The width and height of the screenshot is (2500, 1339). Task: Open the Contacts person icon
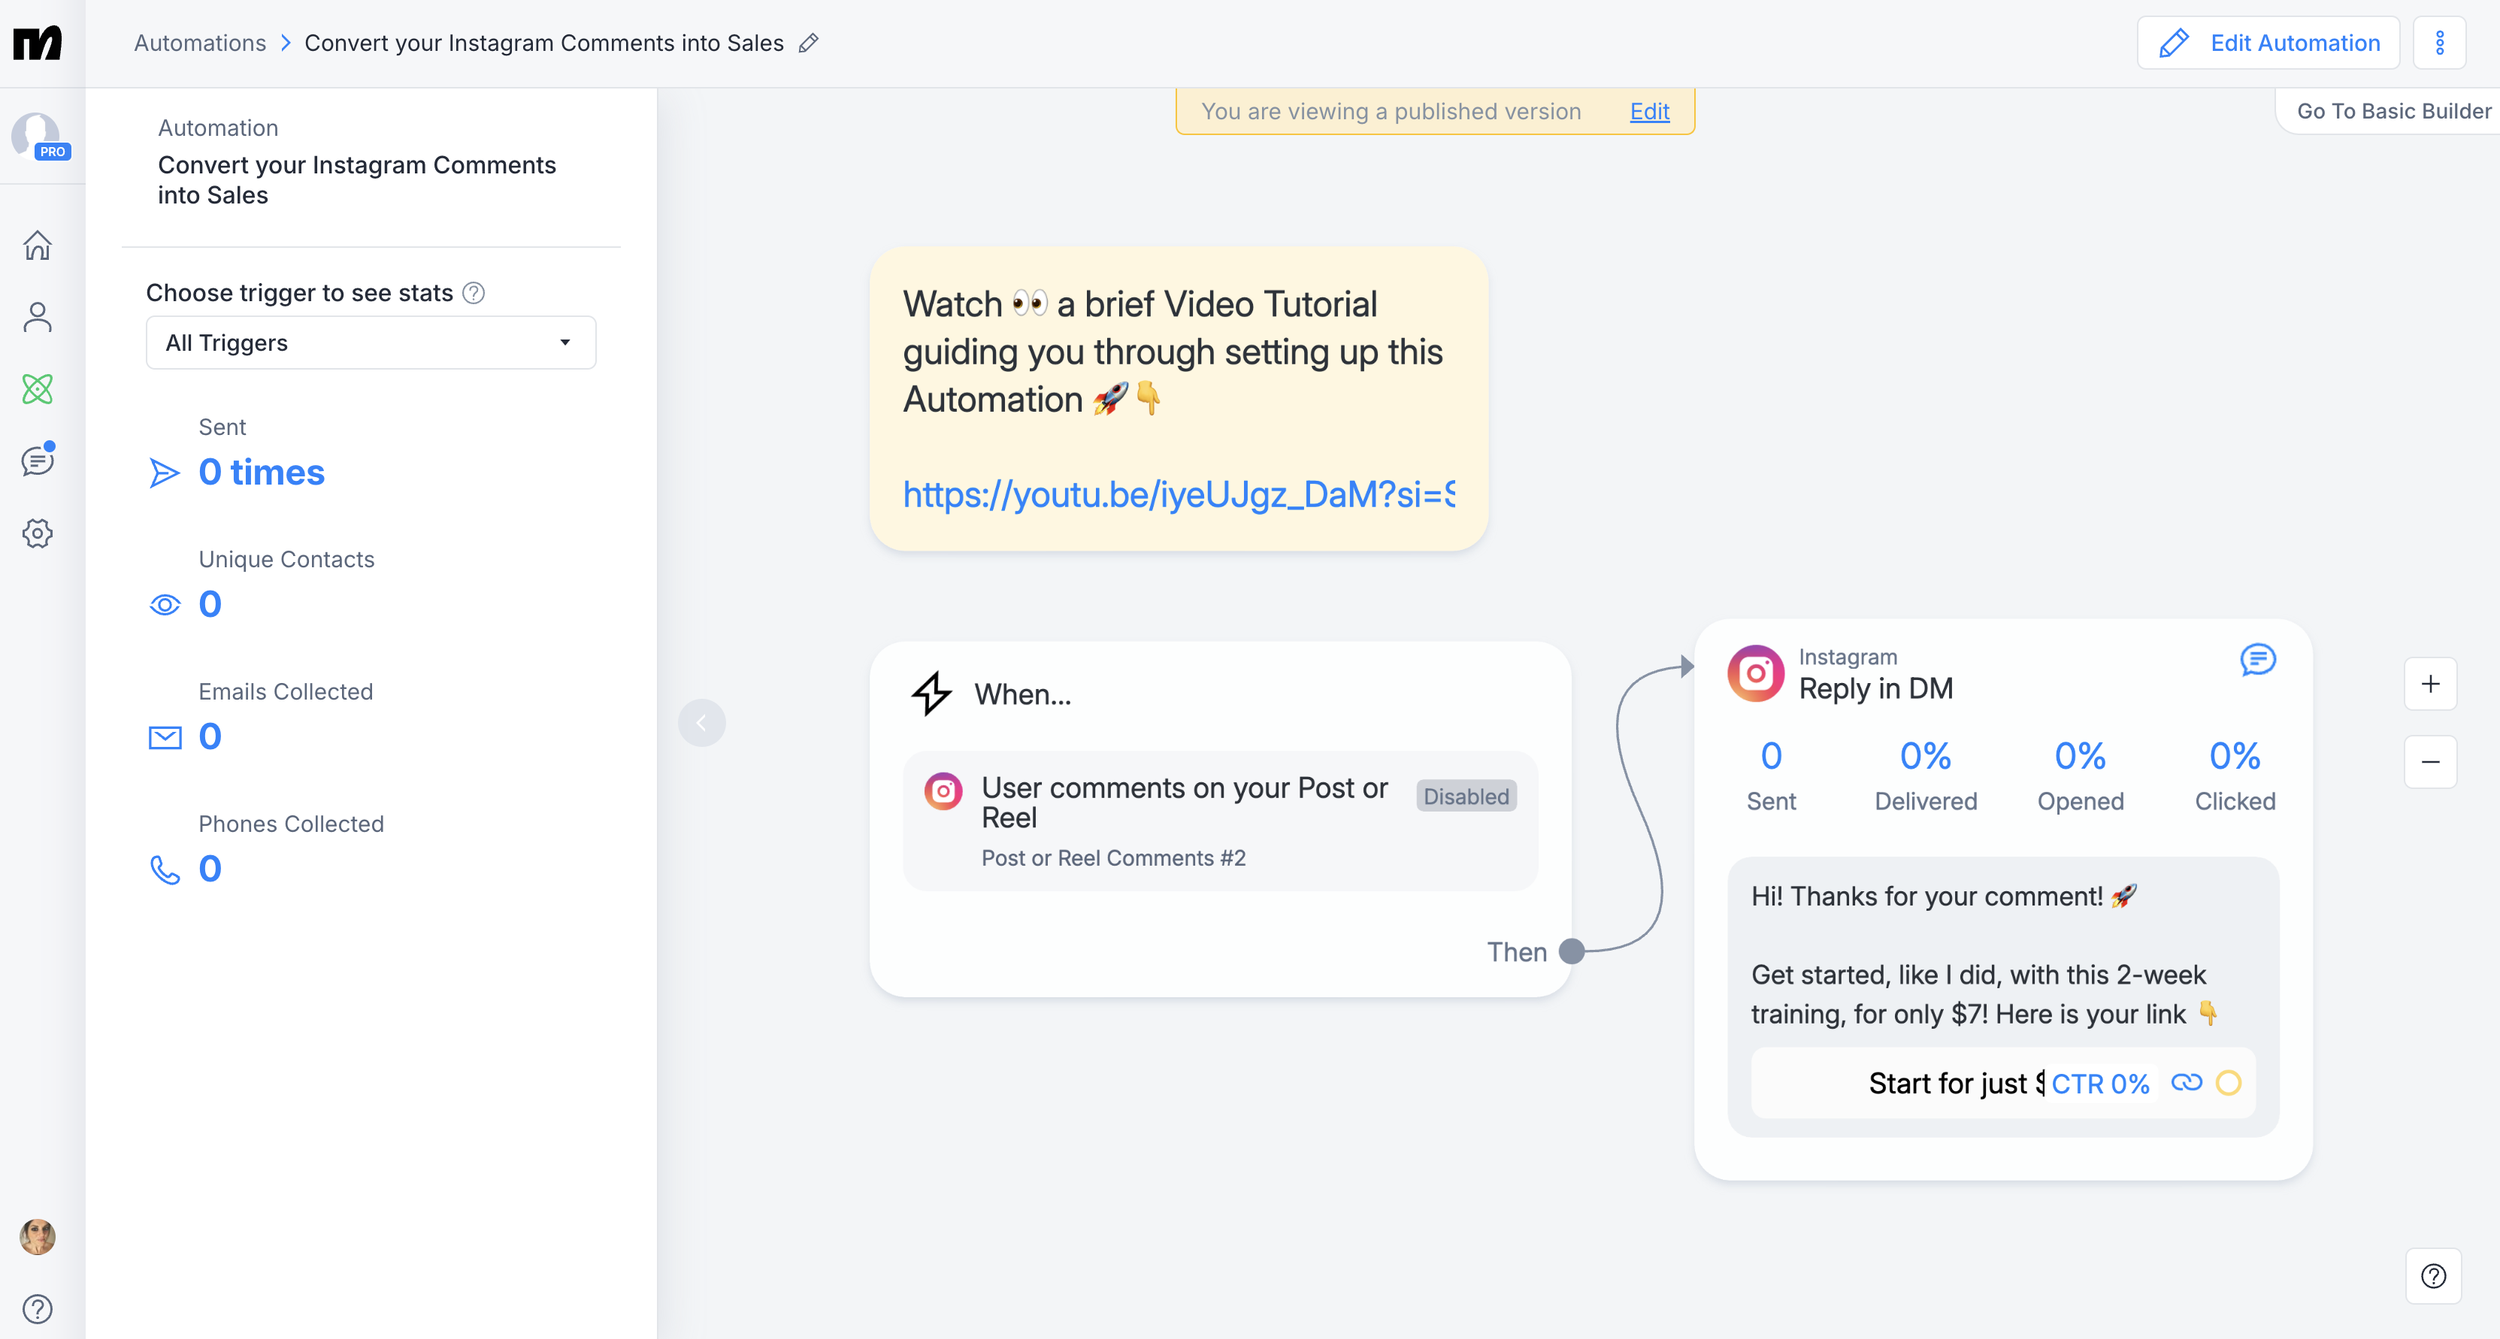pos(37,317)
